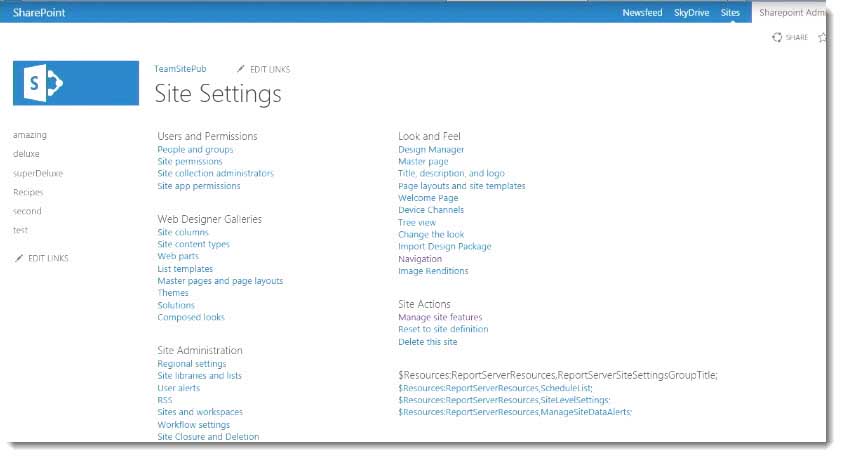Open Site permissions
The height and width of the screenshot is (457, 841).
[190, 161]
